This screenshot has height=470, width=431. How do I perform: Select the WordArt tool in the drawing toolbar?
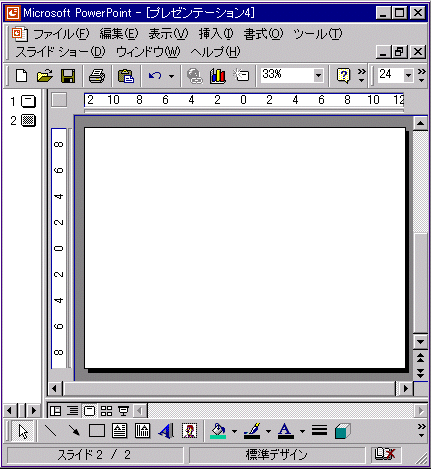[x=166, y=431]
